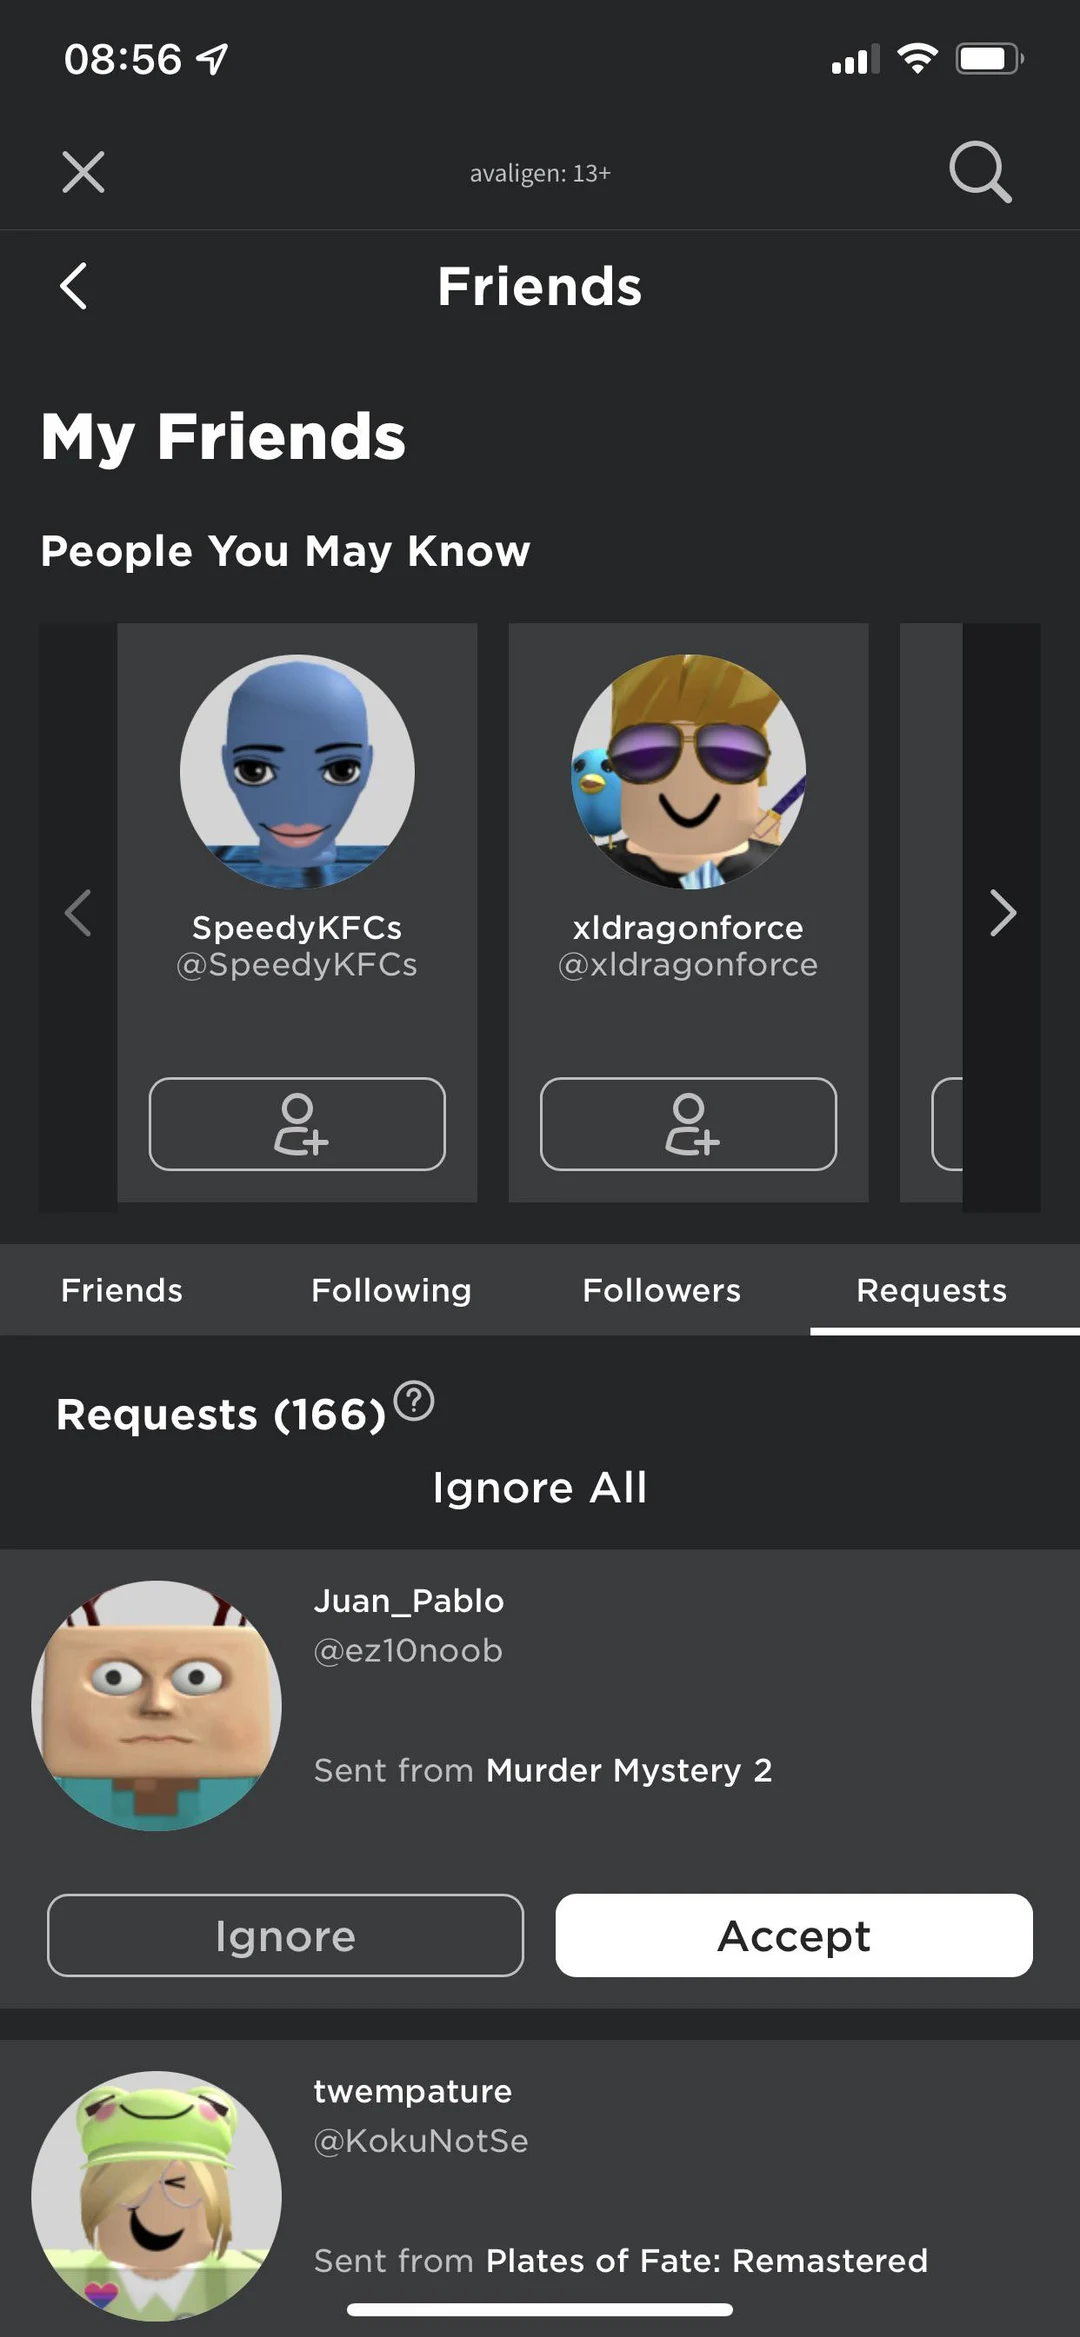This screenshot has height=2337, width=1080.
Task: Open the Followers tab
Action: click(661, 1290)
